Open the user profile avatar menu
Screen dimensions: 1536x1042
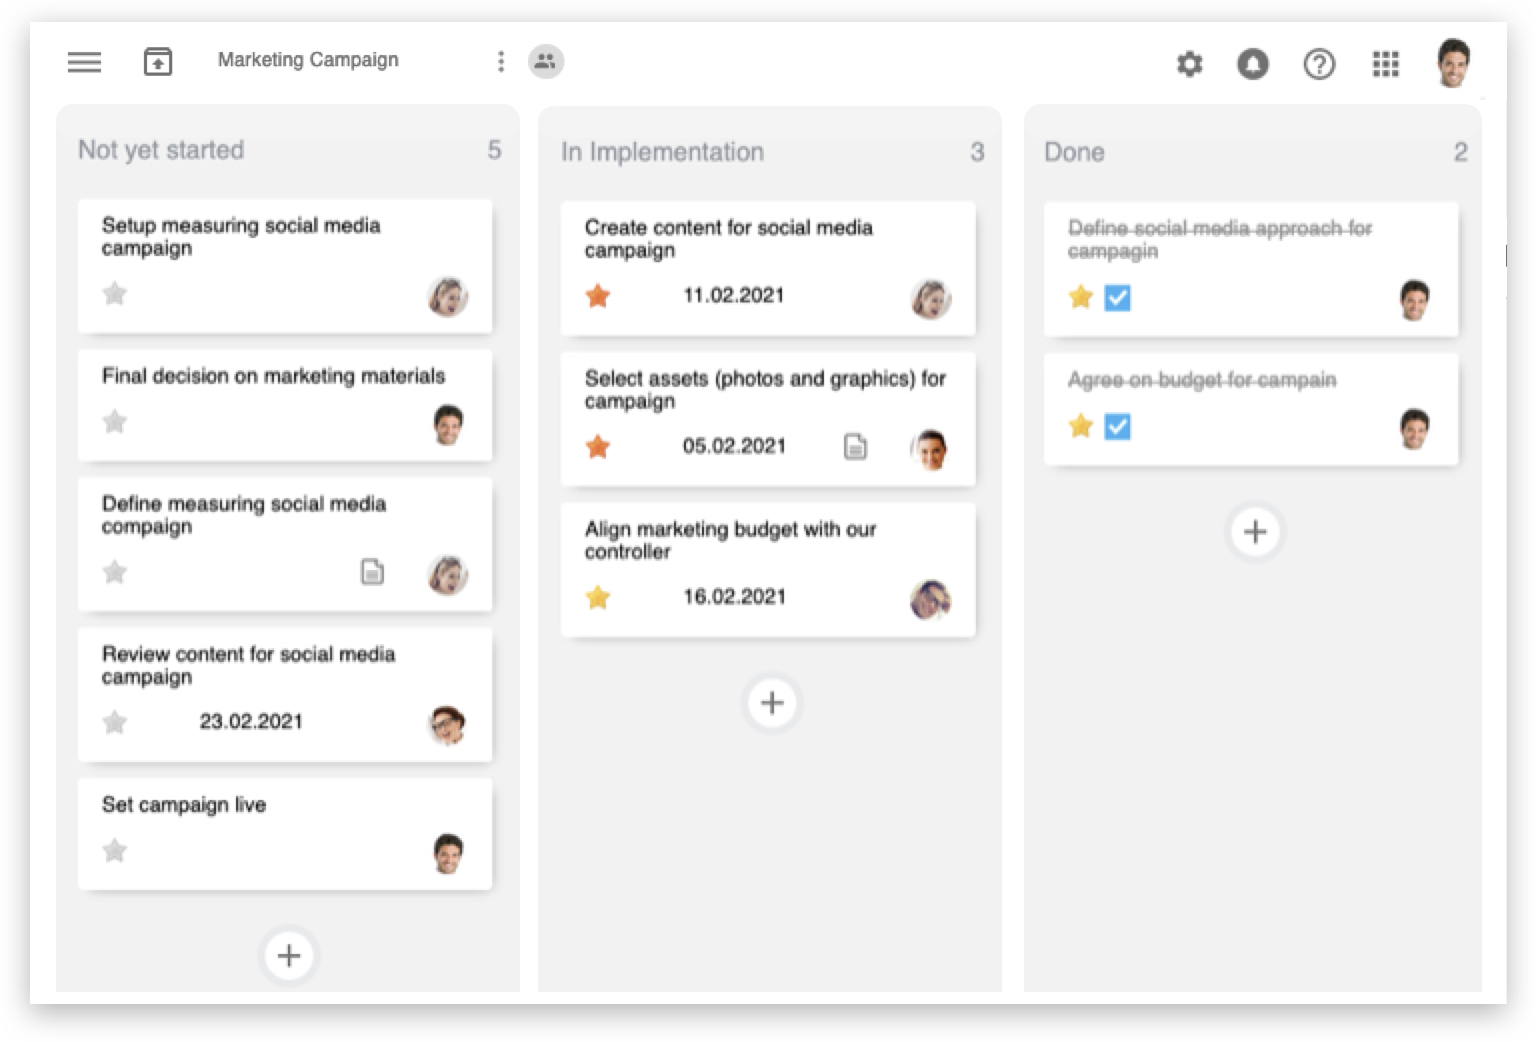(1452, 64)
